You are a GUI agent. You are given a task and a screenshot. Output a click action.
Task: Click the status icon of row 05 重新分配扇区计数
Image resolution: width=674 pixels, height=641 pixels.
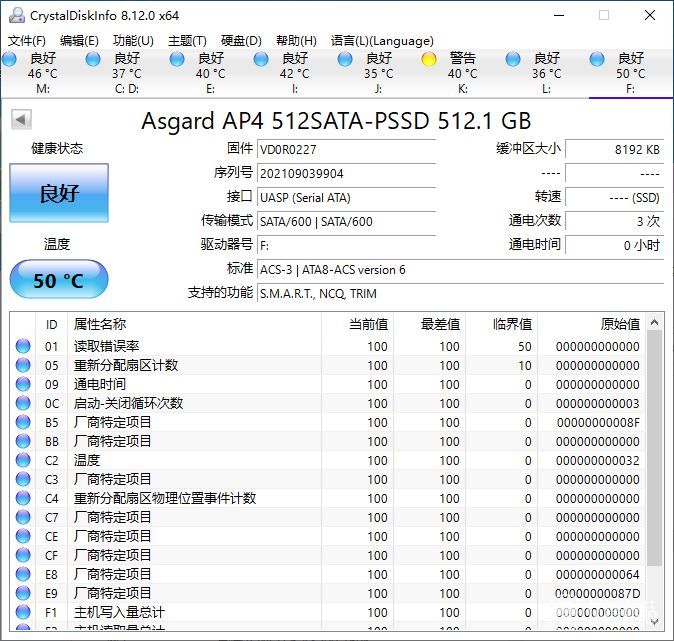(x=23, y=365)
